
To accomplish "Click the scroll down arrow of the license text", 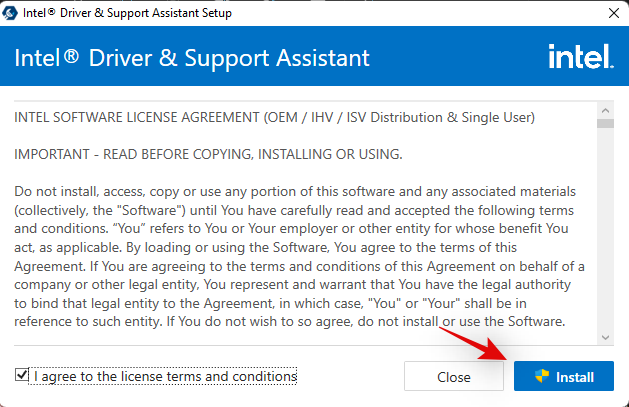I will click(x=605, y=338).
